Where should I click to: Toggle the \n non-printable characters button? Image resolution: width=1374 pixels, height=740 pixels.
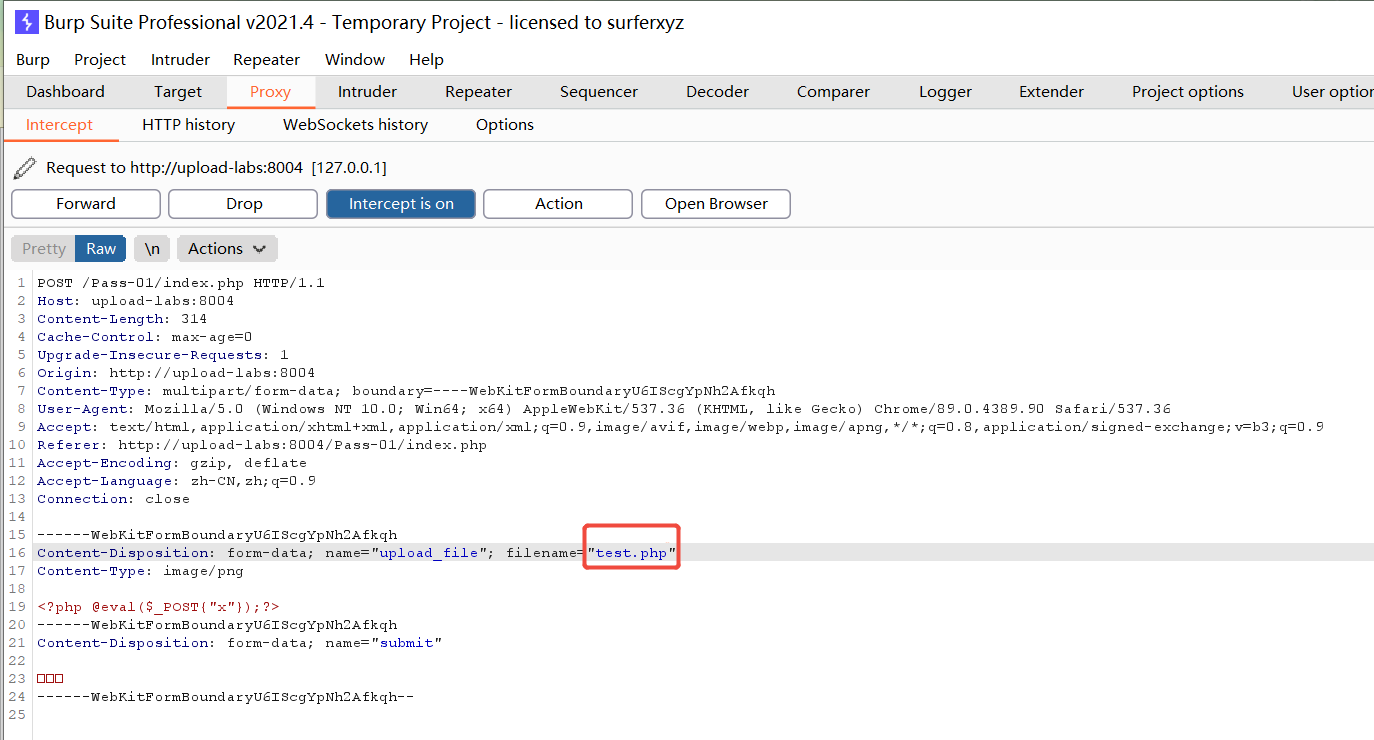coord(152,249)
